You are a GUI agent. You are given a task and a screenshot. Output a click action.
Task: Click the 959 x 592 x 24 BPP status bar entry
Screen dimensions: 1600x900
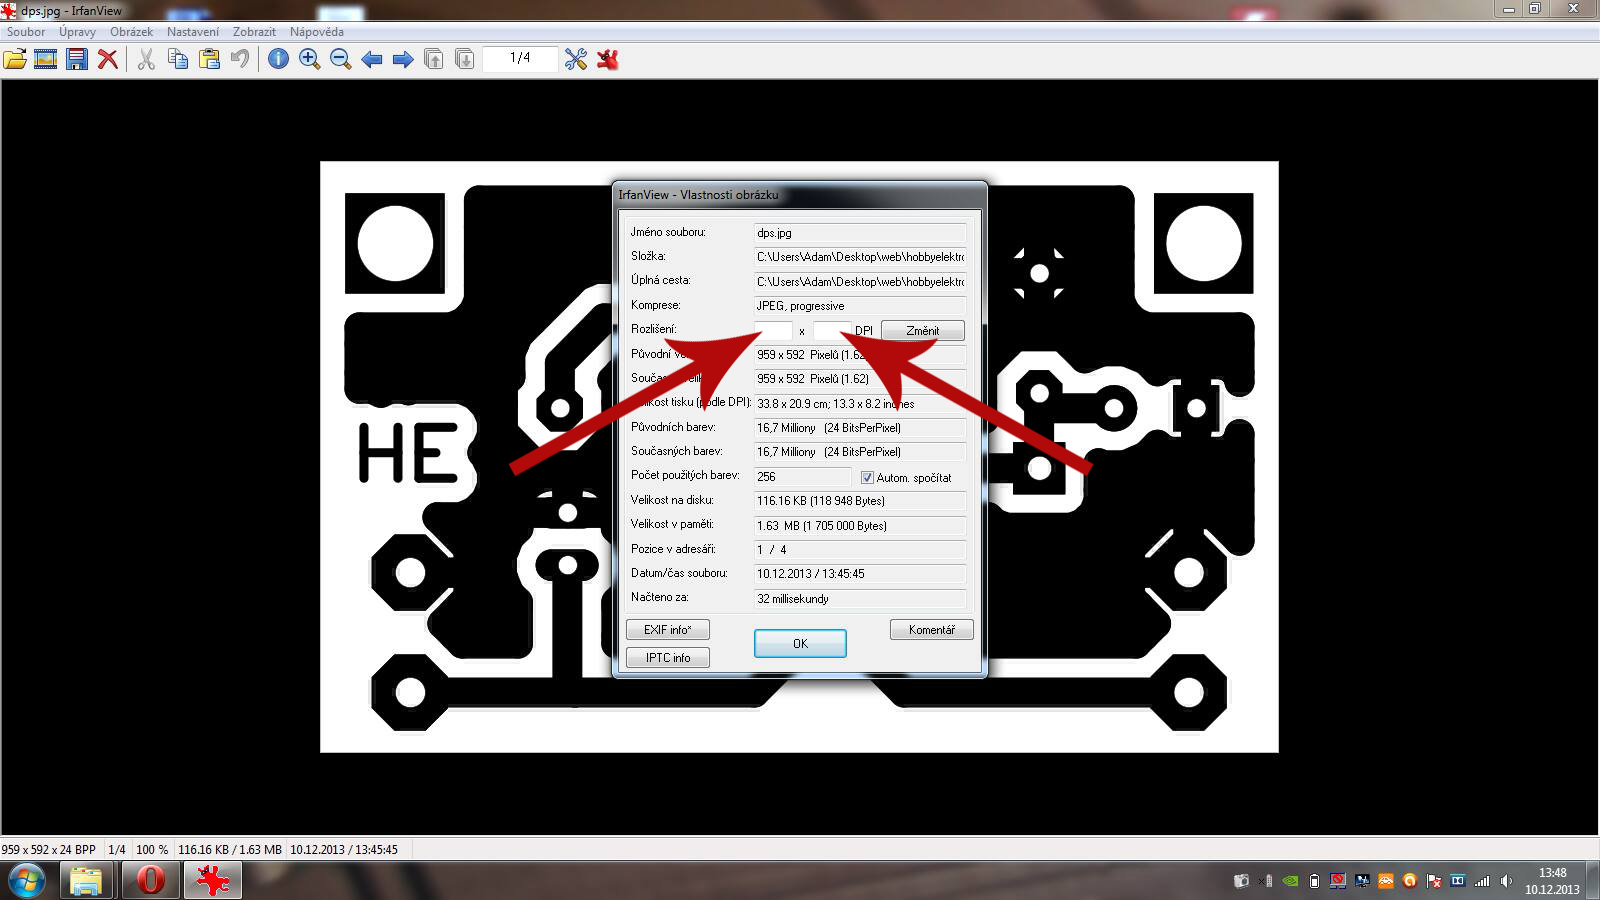49,850
